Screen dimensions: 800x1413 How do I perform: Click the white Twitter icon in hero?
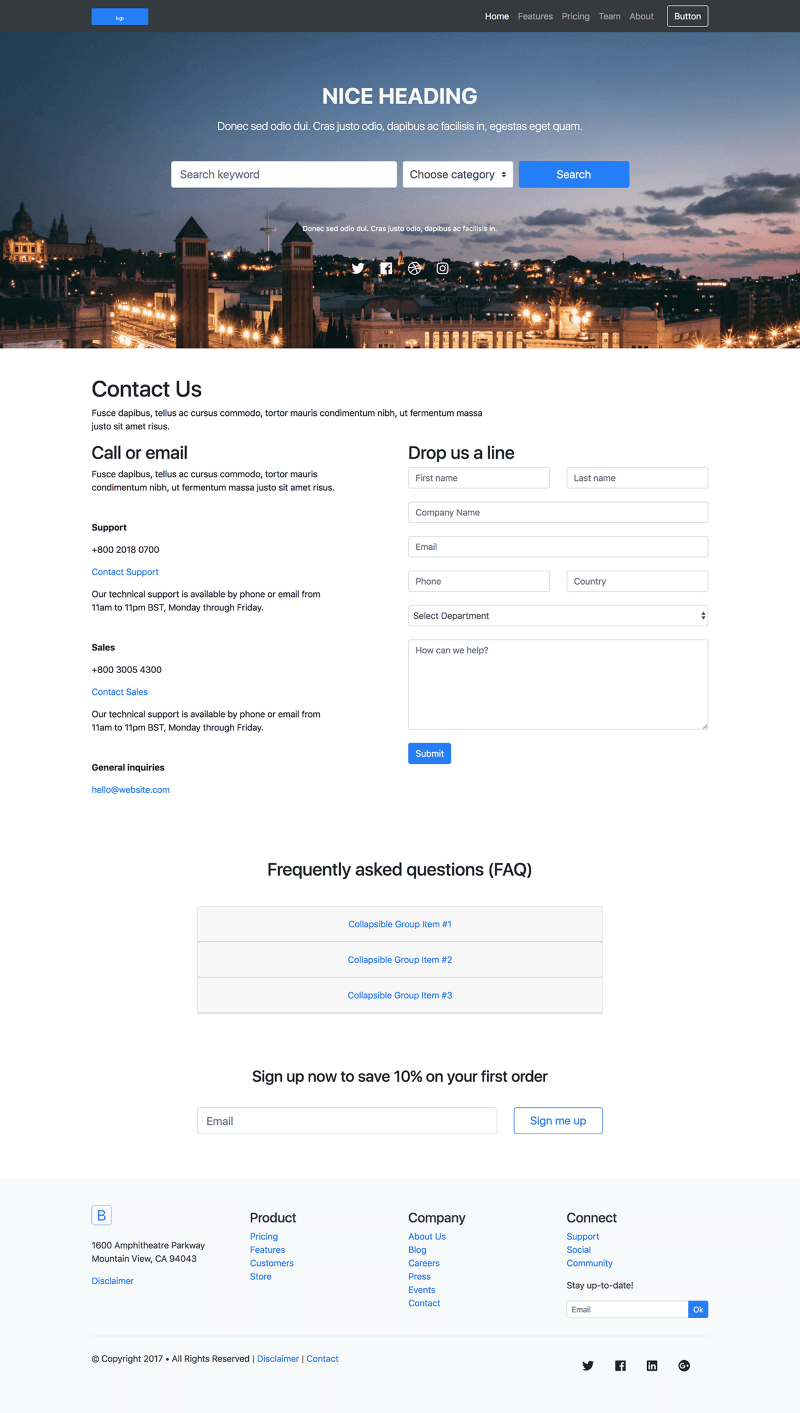358,268
